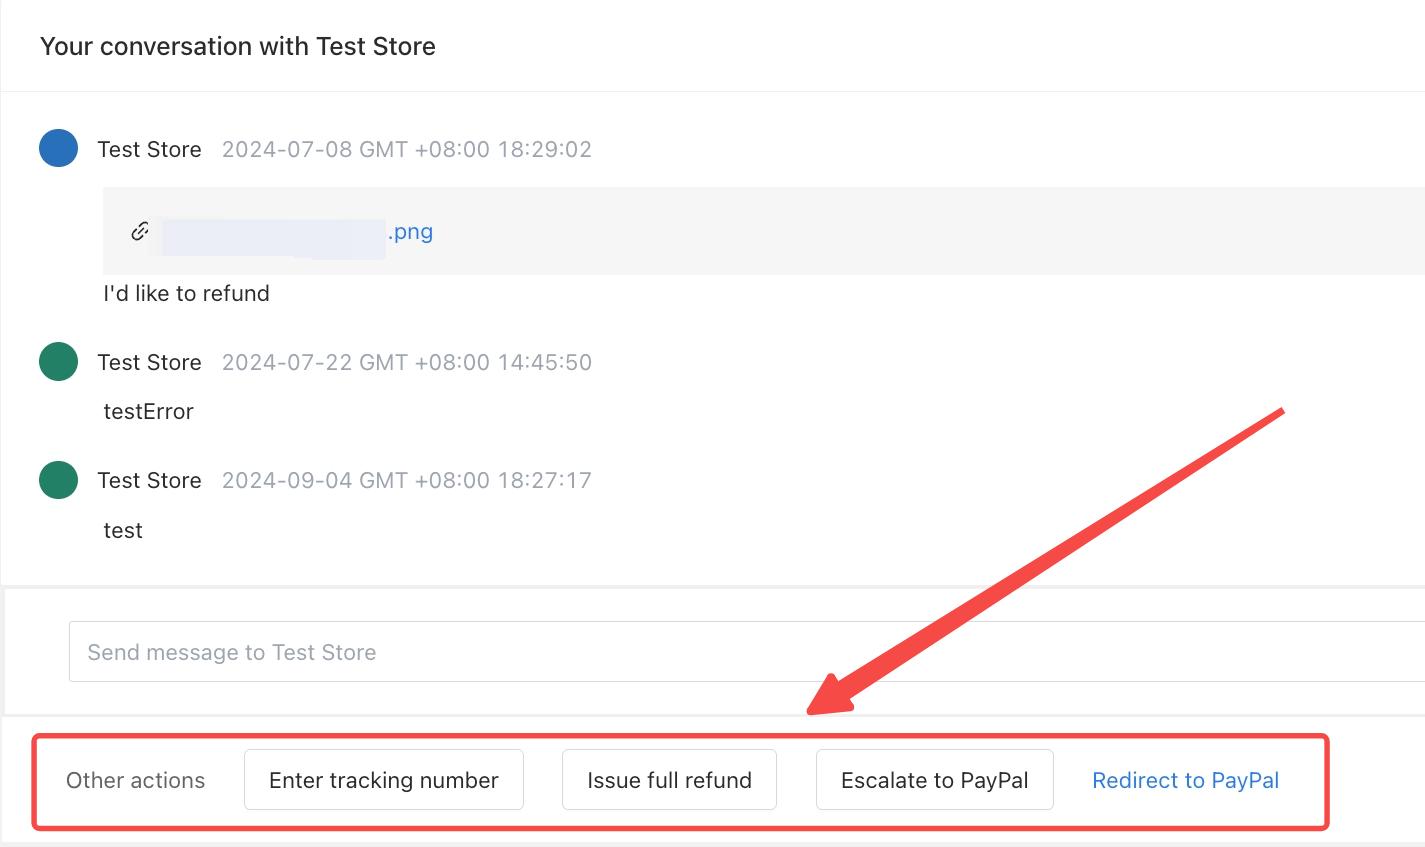
Task: Click the green avatar of the 18:27:17 message
Action: 59,480
